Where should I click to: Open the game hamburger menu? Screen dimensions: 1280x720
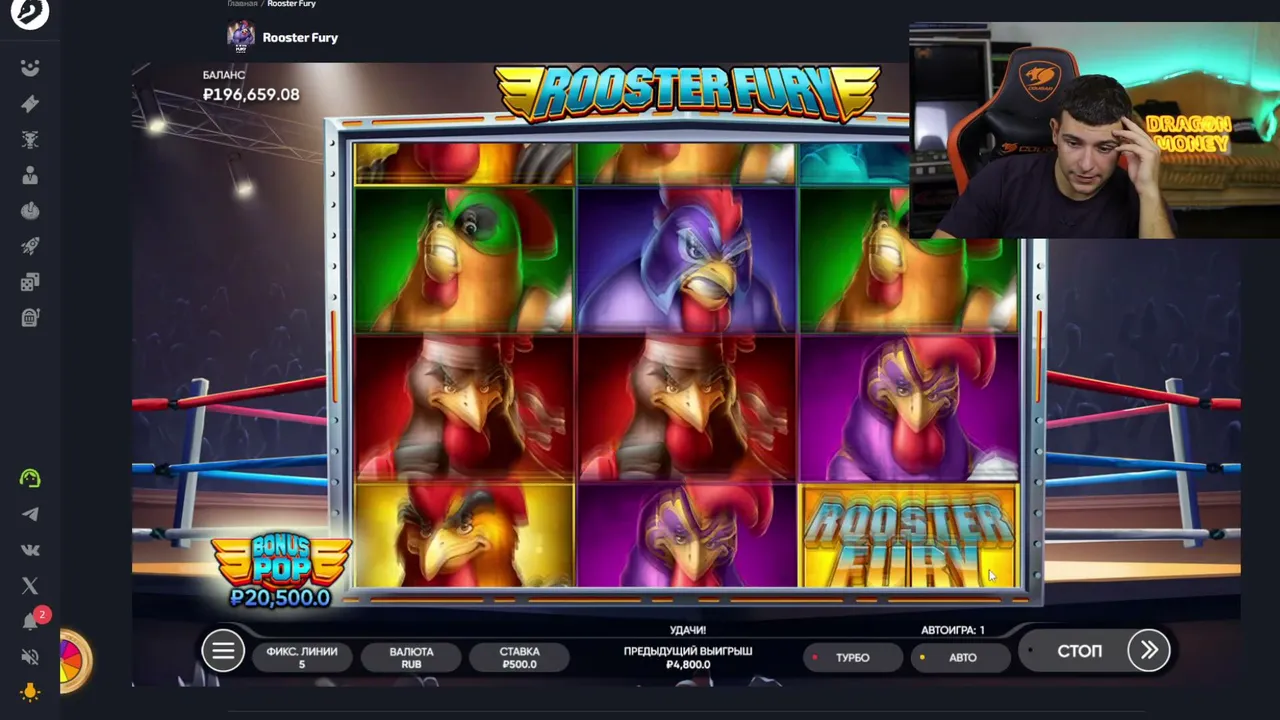(223, 652)
